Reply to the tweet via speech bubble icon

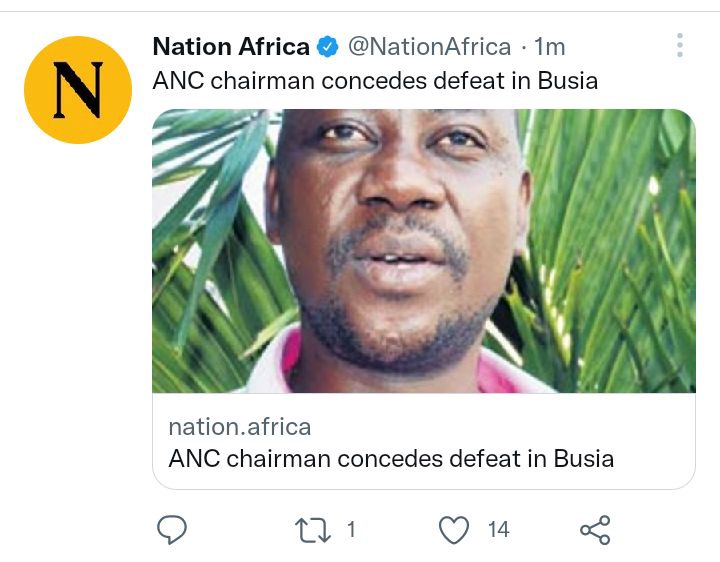point(173,530)
